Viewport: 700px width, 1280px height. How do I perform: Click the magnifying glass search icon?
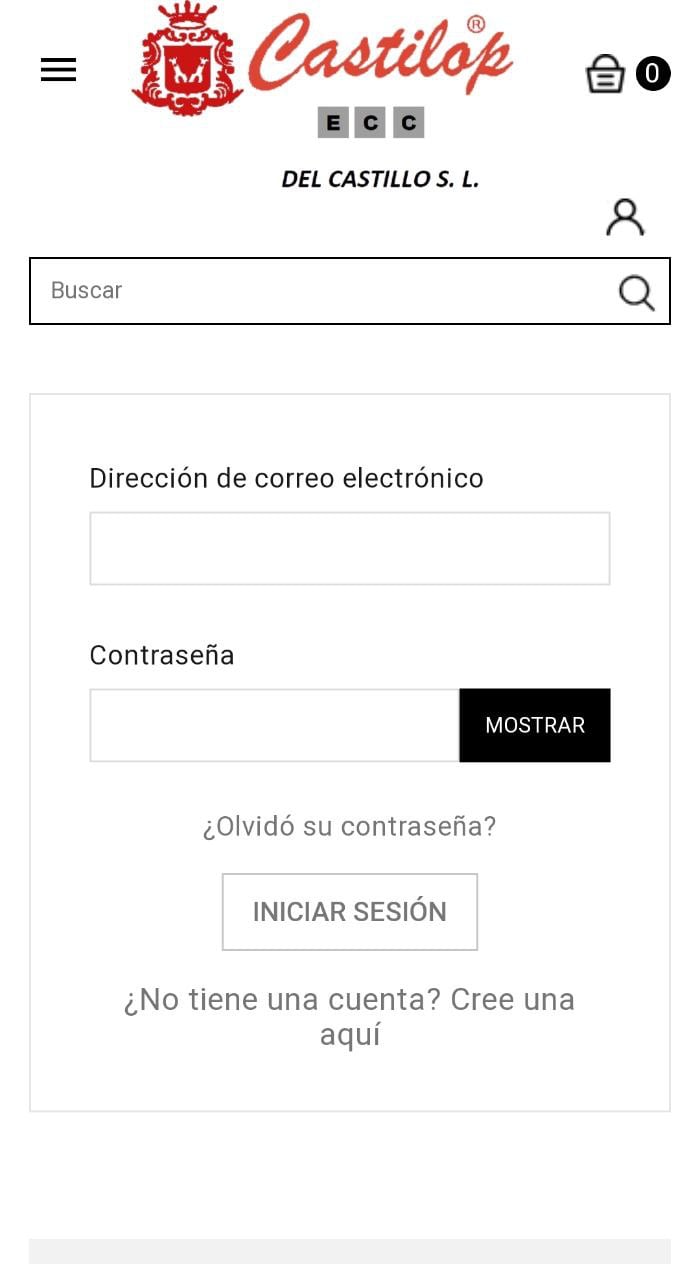tap(634, 292)
